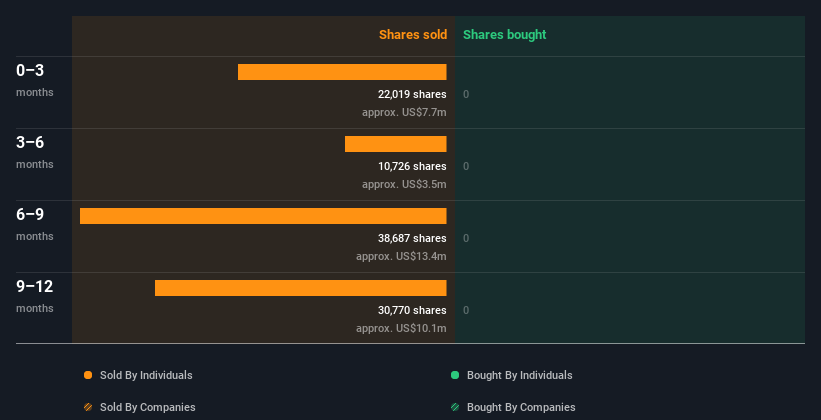This screenshot has width=821, height=420.
Task: Click the Shares bought column header
Action: tap(504, 35)
